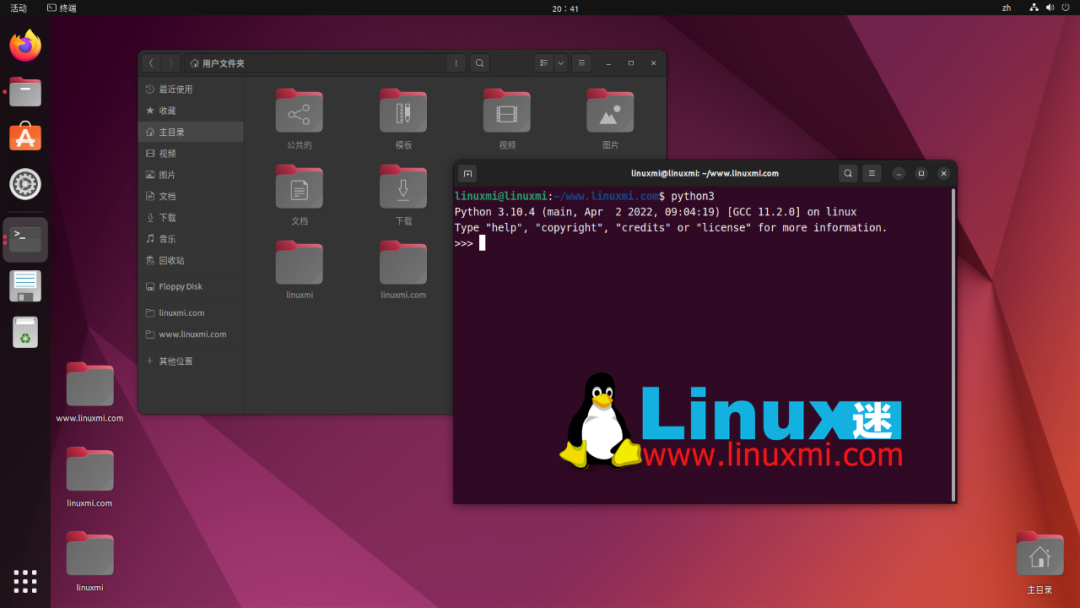This screenshot has width=1080, height=608.
Task: Open terminal hamburger menu
Action: (x=871, y=174)
